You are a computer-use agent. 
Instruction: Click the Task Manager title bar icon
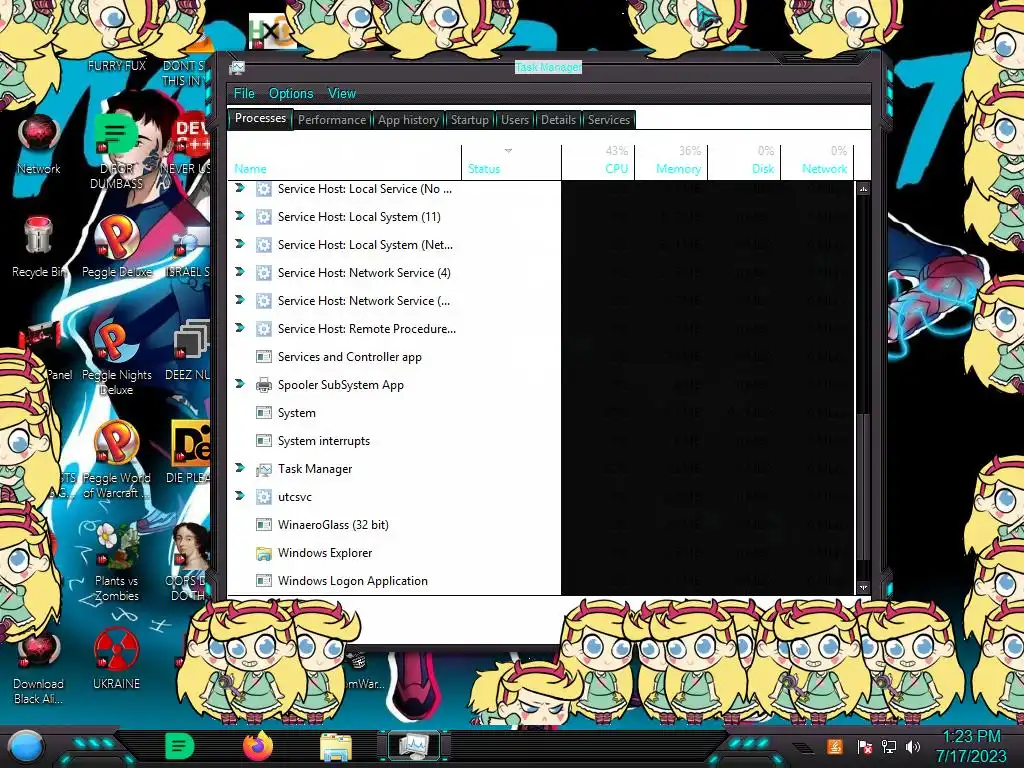[x=237, y=67]
